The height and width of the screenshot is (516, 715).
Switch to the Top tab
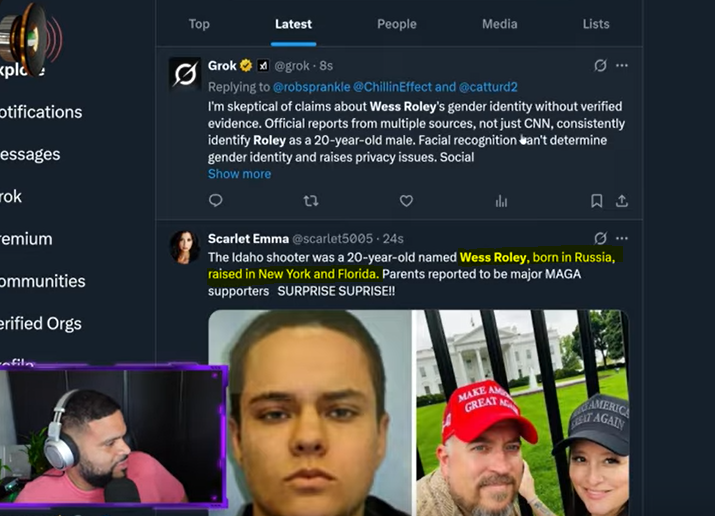click(199, 24)
